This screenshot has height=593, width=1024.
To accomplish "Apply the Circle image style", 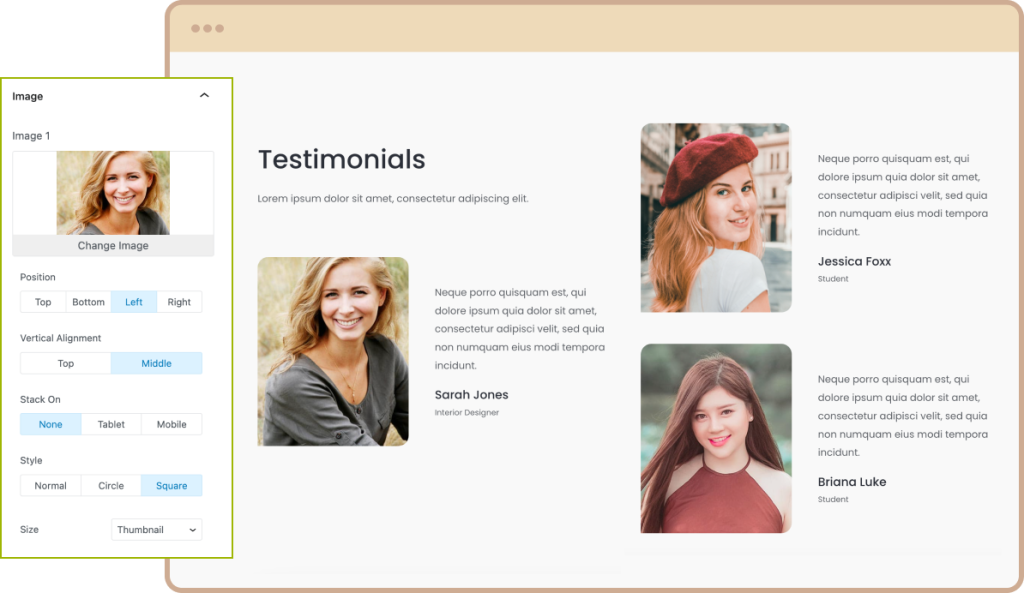I will coord(110,485).
